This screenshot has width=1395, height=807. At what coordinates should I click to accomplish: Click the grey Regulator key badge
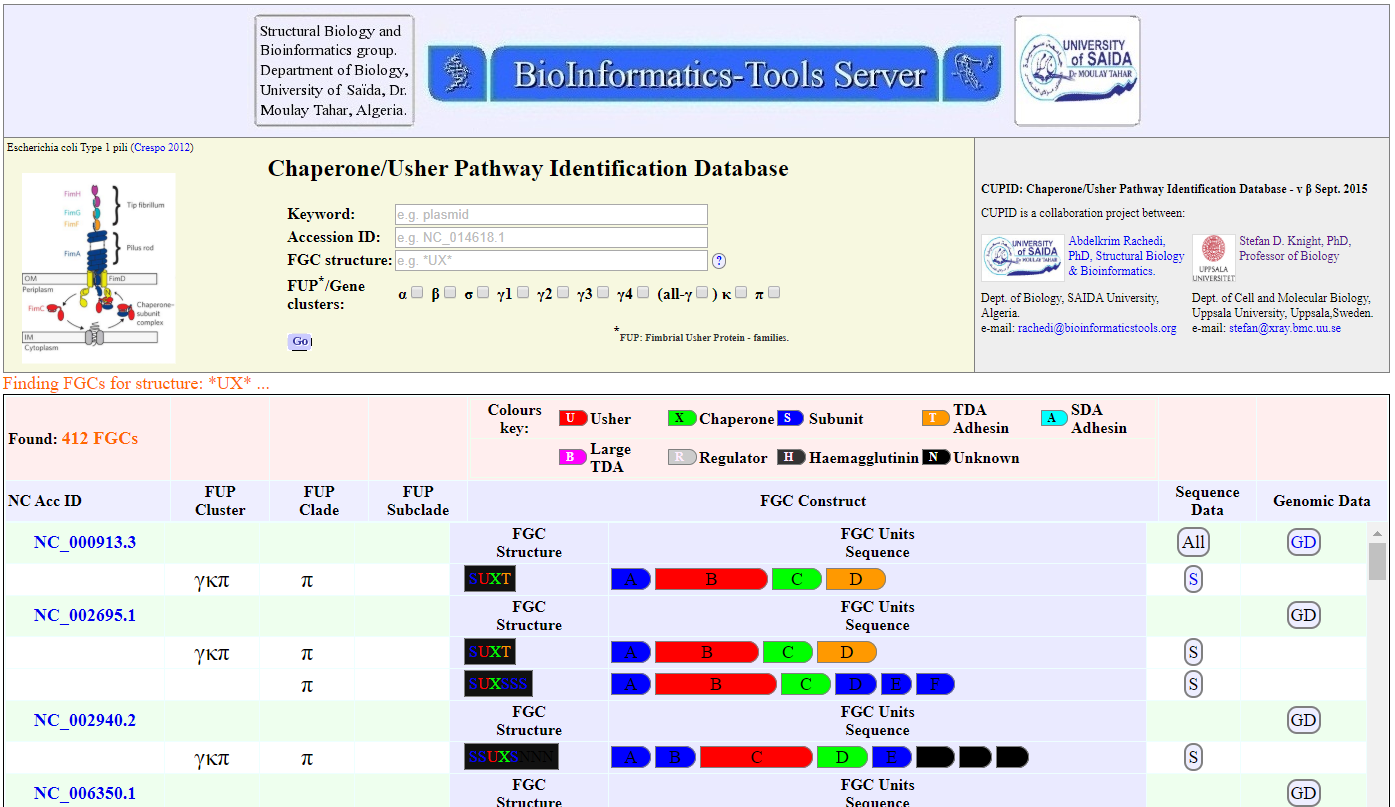pyautogui.click(x=682, y=458)
